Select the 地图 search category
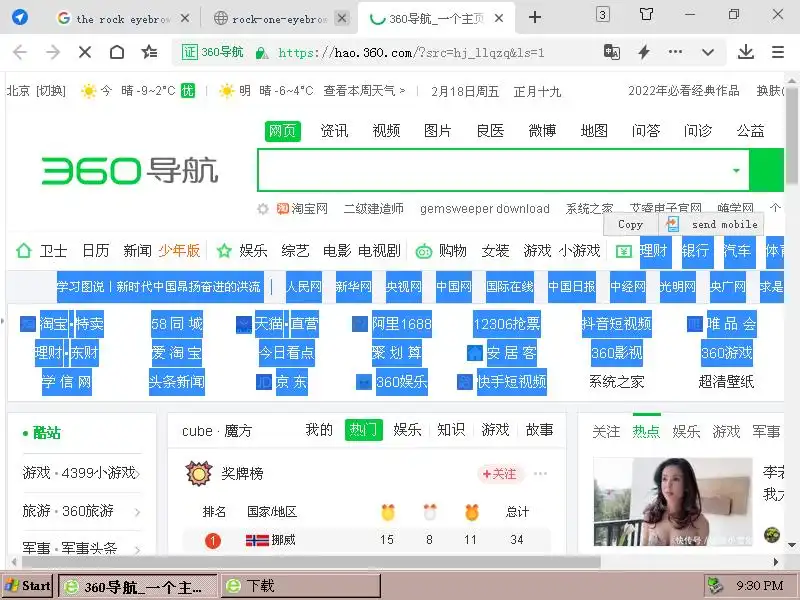The image size is (800, 600). pyautogui.click(x=594, y=131)
